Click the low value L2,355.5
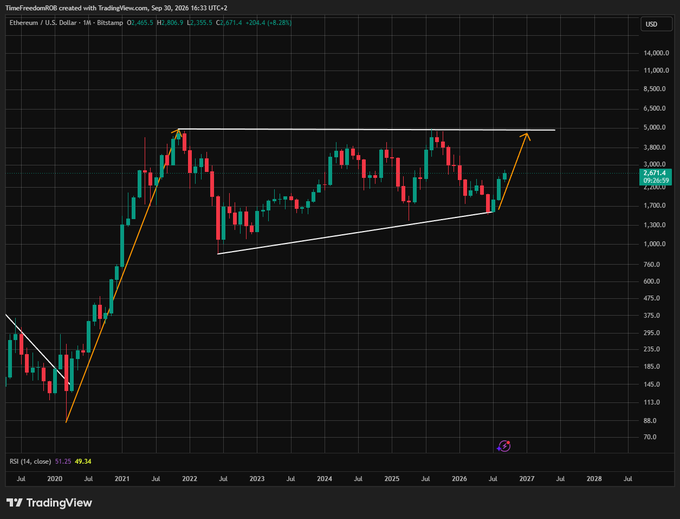This screenshot has width=680, height=519. [199, 23]
